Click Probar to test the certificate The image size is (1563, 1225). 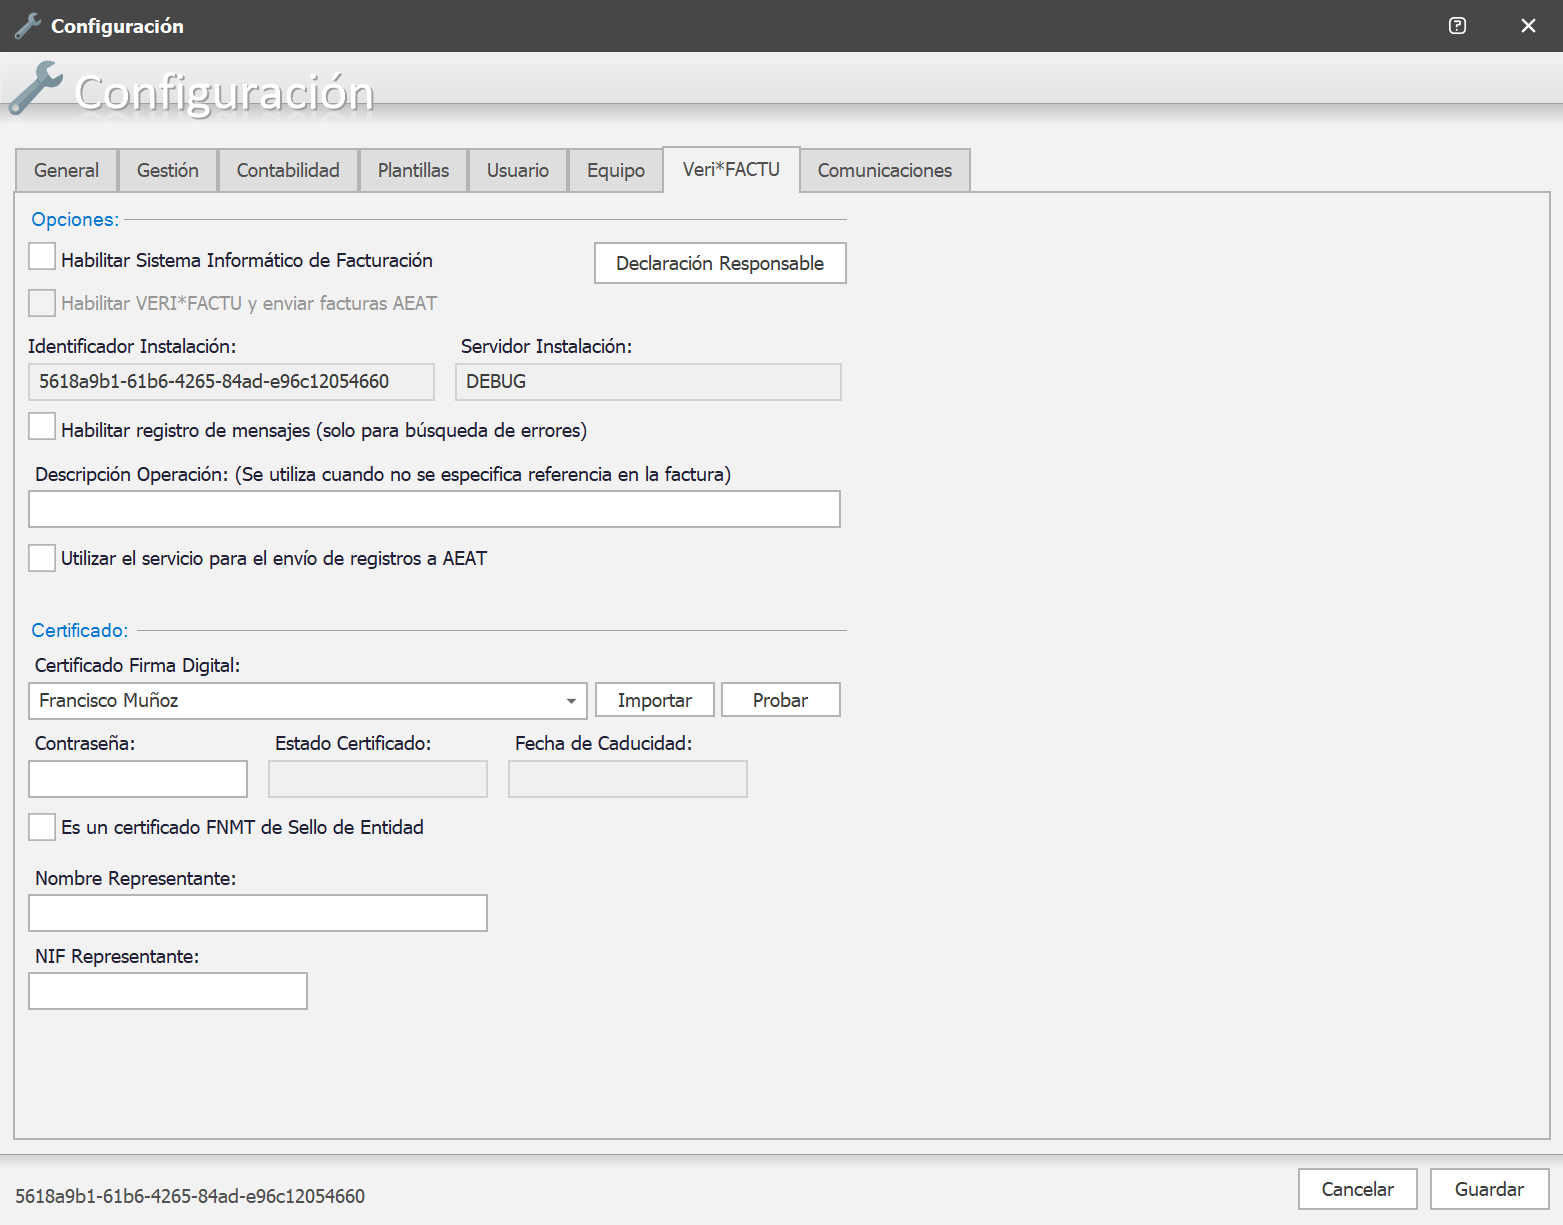coord(781,700)
